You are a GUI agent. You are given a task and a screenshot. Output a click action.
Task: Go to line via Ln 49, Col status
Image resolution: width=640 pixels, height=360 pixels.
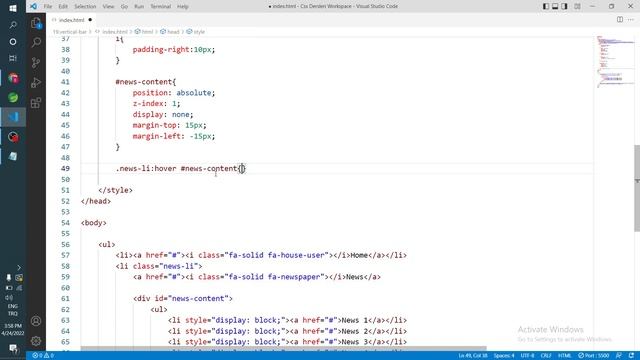coord(472,356)
